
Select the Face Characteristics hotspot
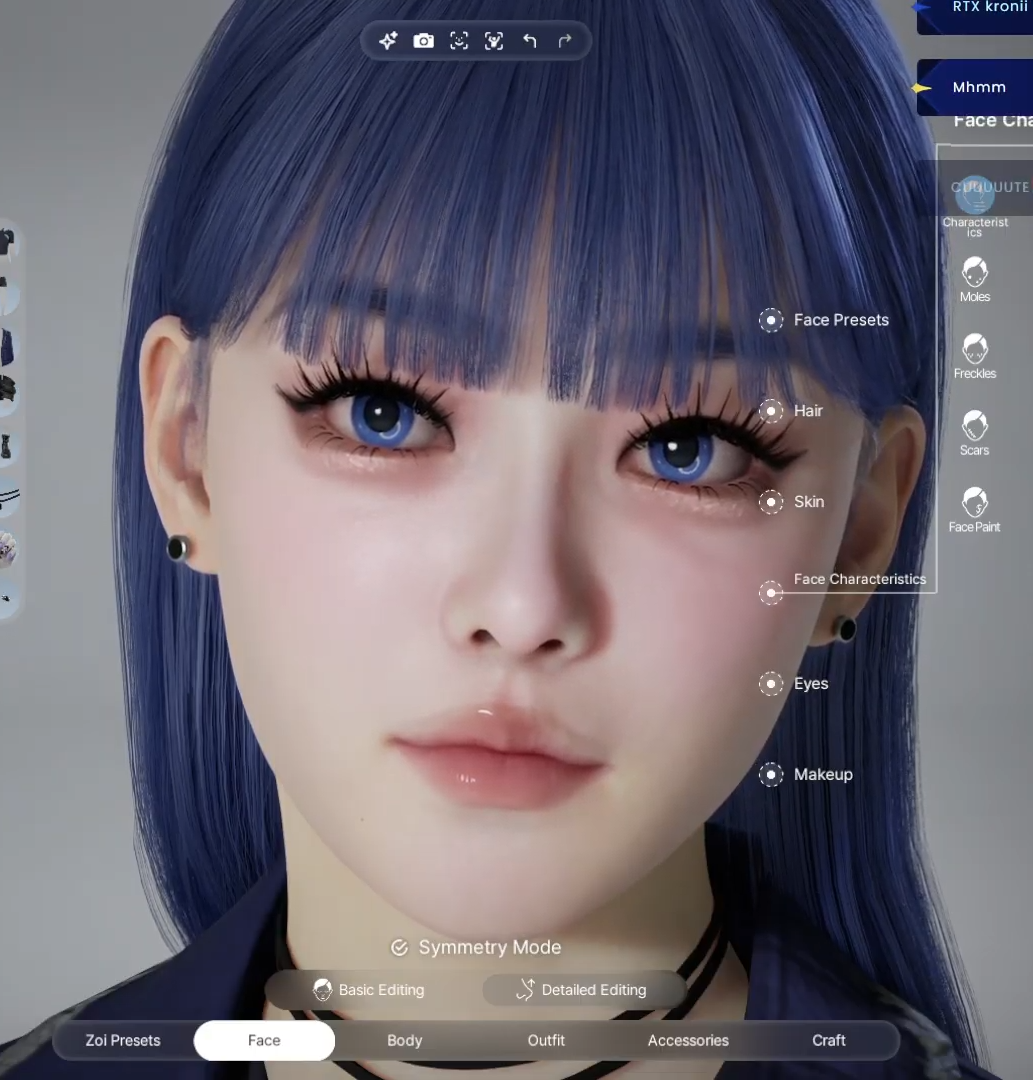pos(771,593)
